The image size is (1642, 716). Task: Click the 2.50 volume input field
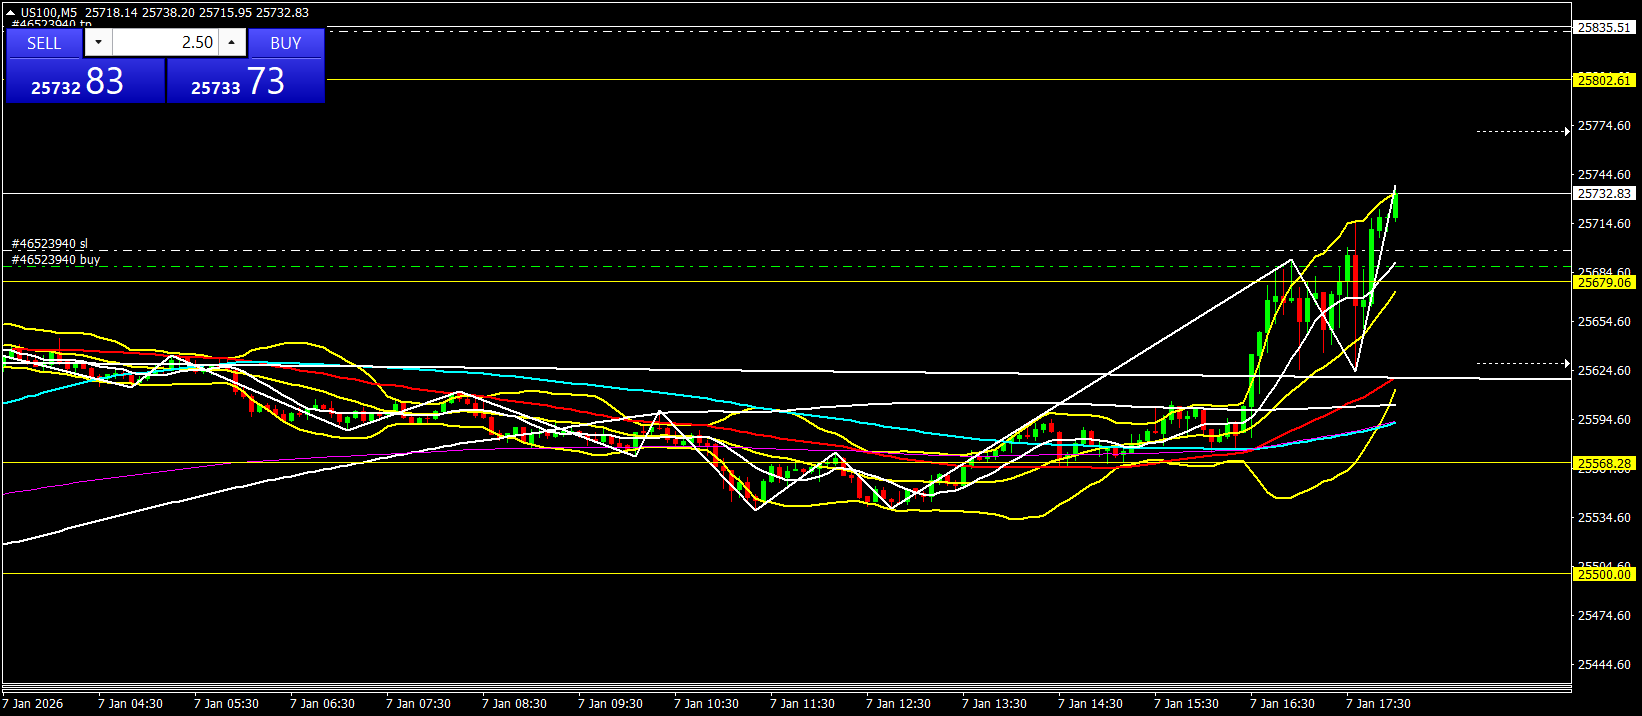(165, 42)
